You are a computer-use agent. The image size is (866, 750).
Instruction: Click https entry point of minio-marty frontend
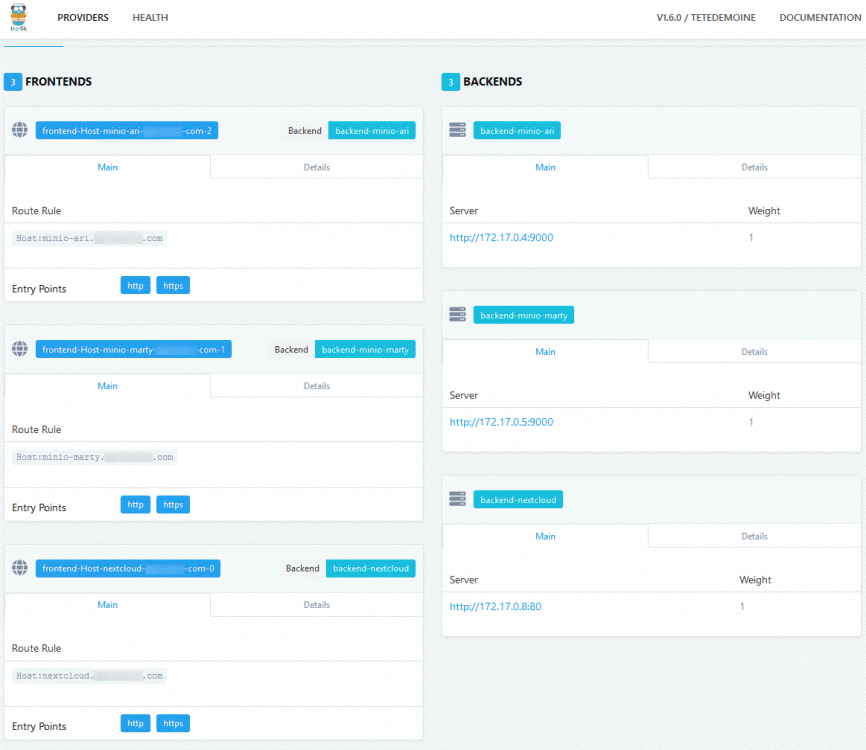(x=173, y=504)
